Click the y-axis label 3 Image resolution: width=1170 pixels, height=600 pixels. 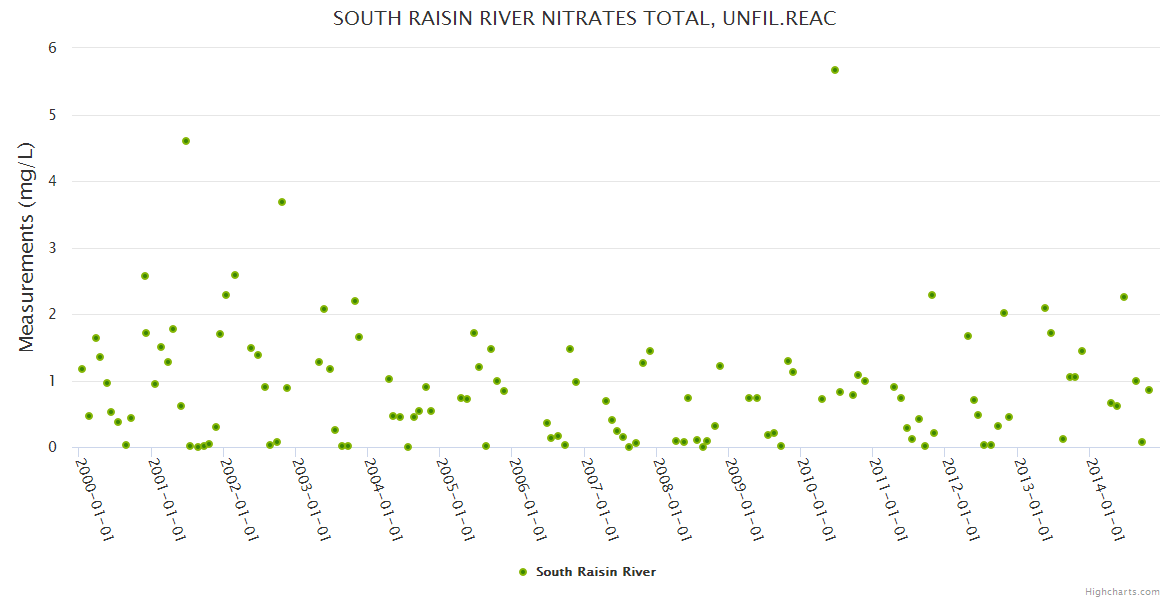(52, 248)
